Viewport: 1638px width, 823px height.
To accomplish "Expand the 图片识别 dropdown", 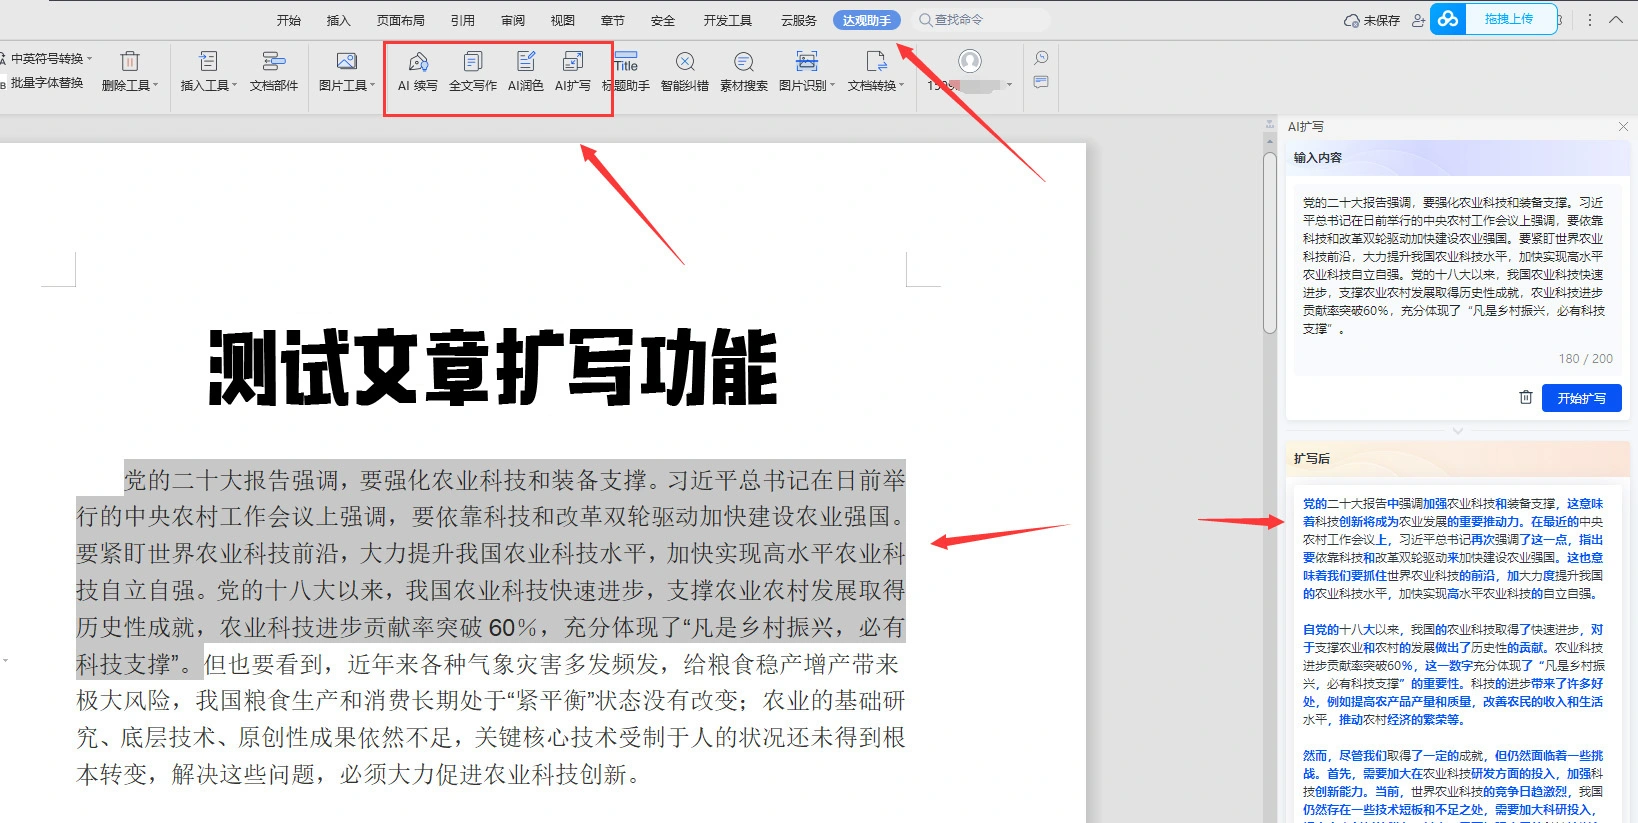I will 806,71.
